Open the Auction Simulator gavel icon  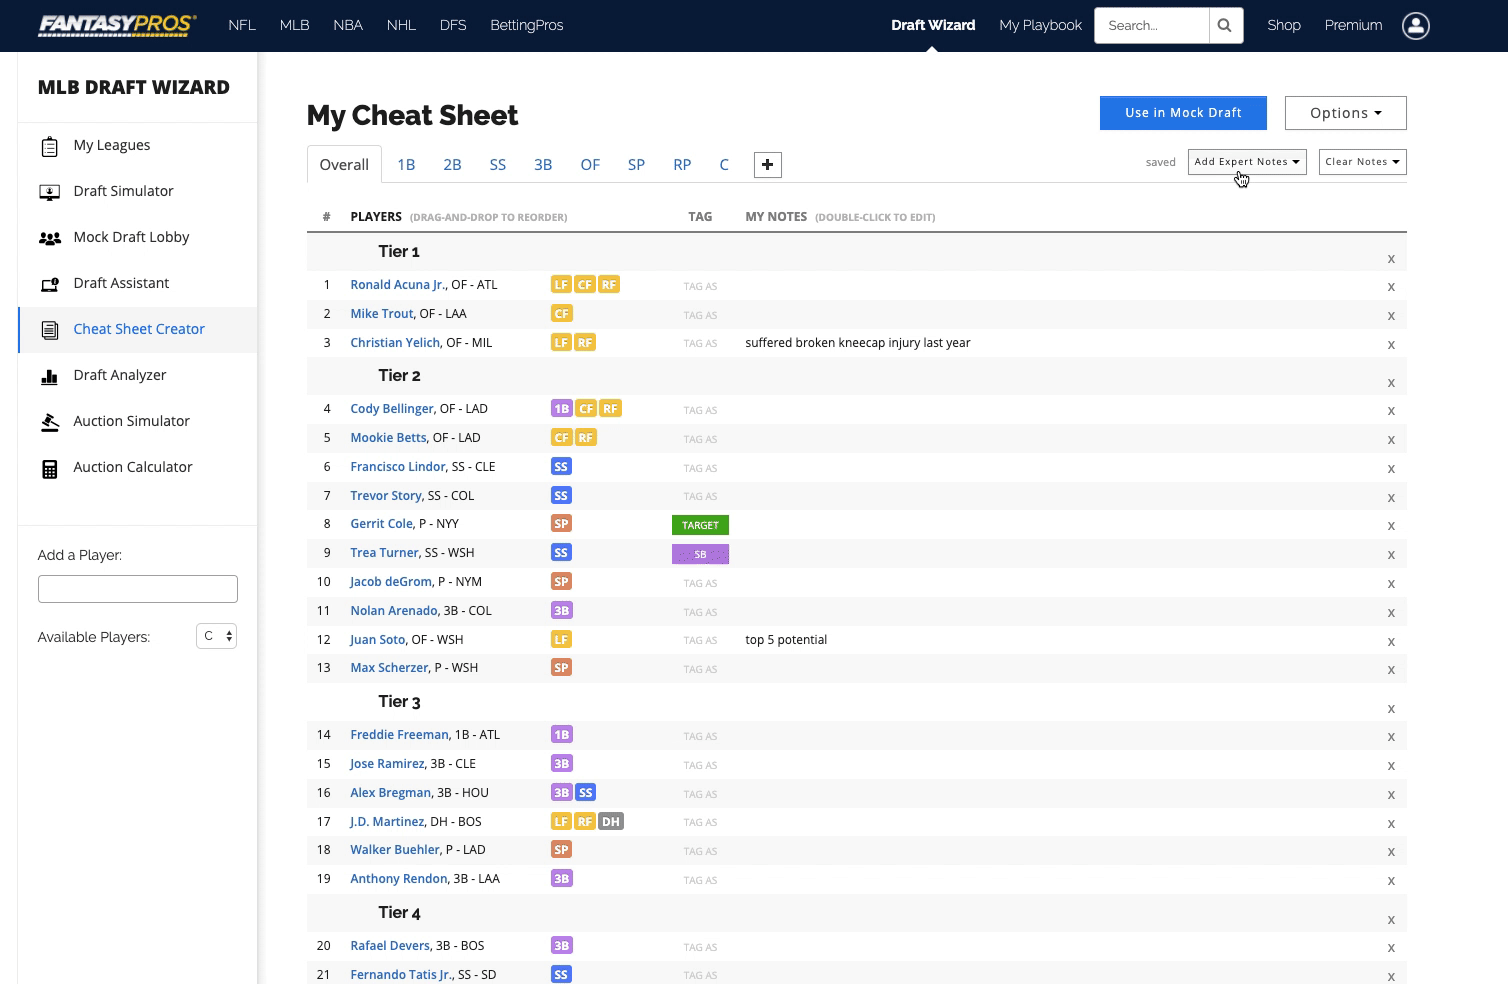[x=49, y=422]
